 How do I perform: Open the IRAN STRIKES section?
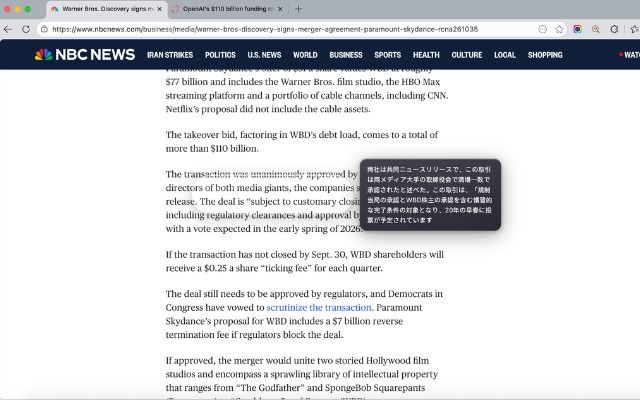pos(170,55)
